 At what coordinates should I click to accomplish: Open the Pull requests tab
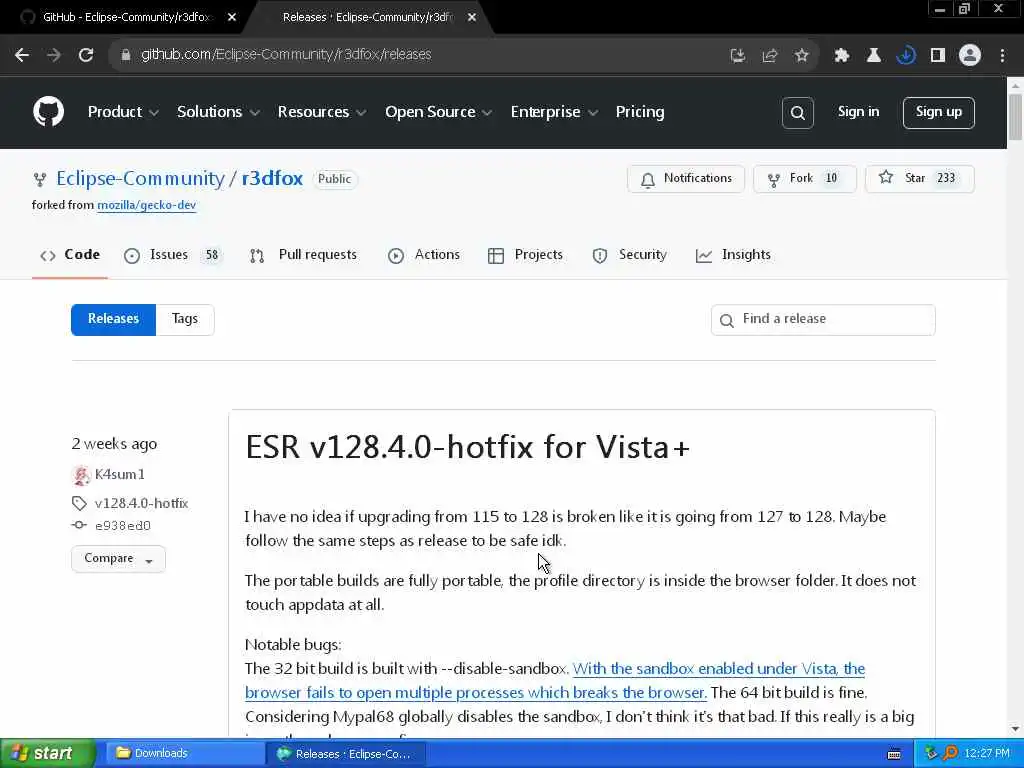coord(303,255)
